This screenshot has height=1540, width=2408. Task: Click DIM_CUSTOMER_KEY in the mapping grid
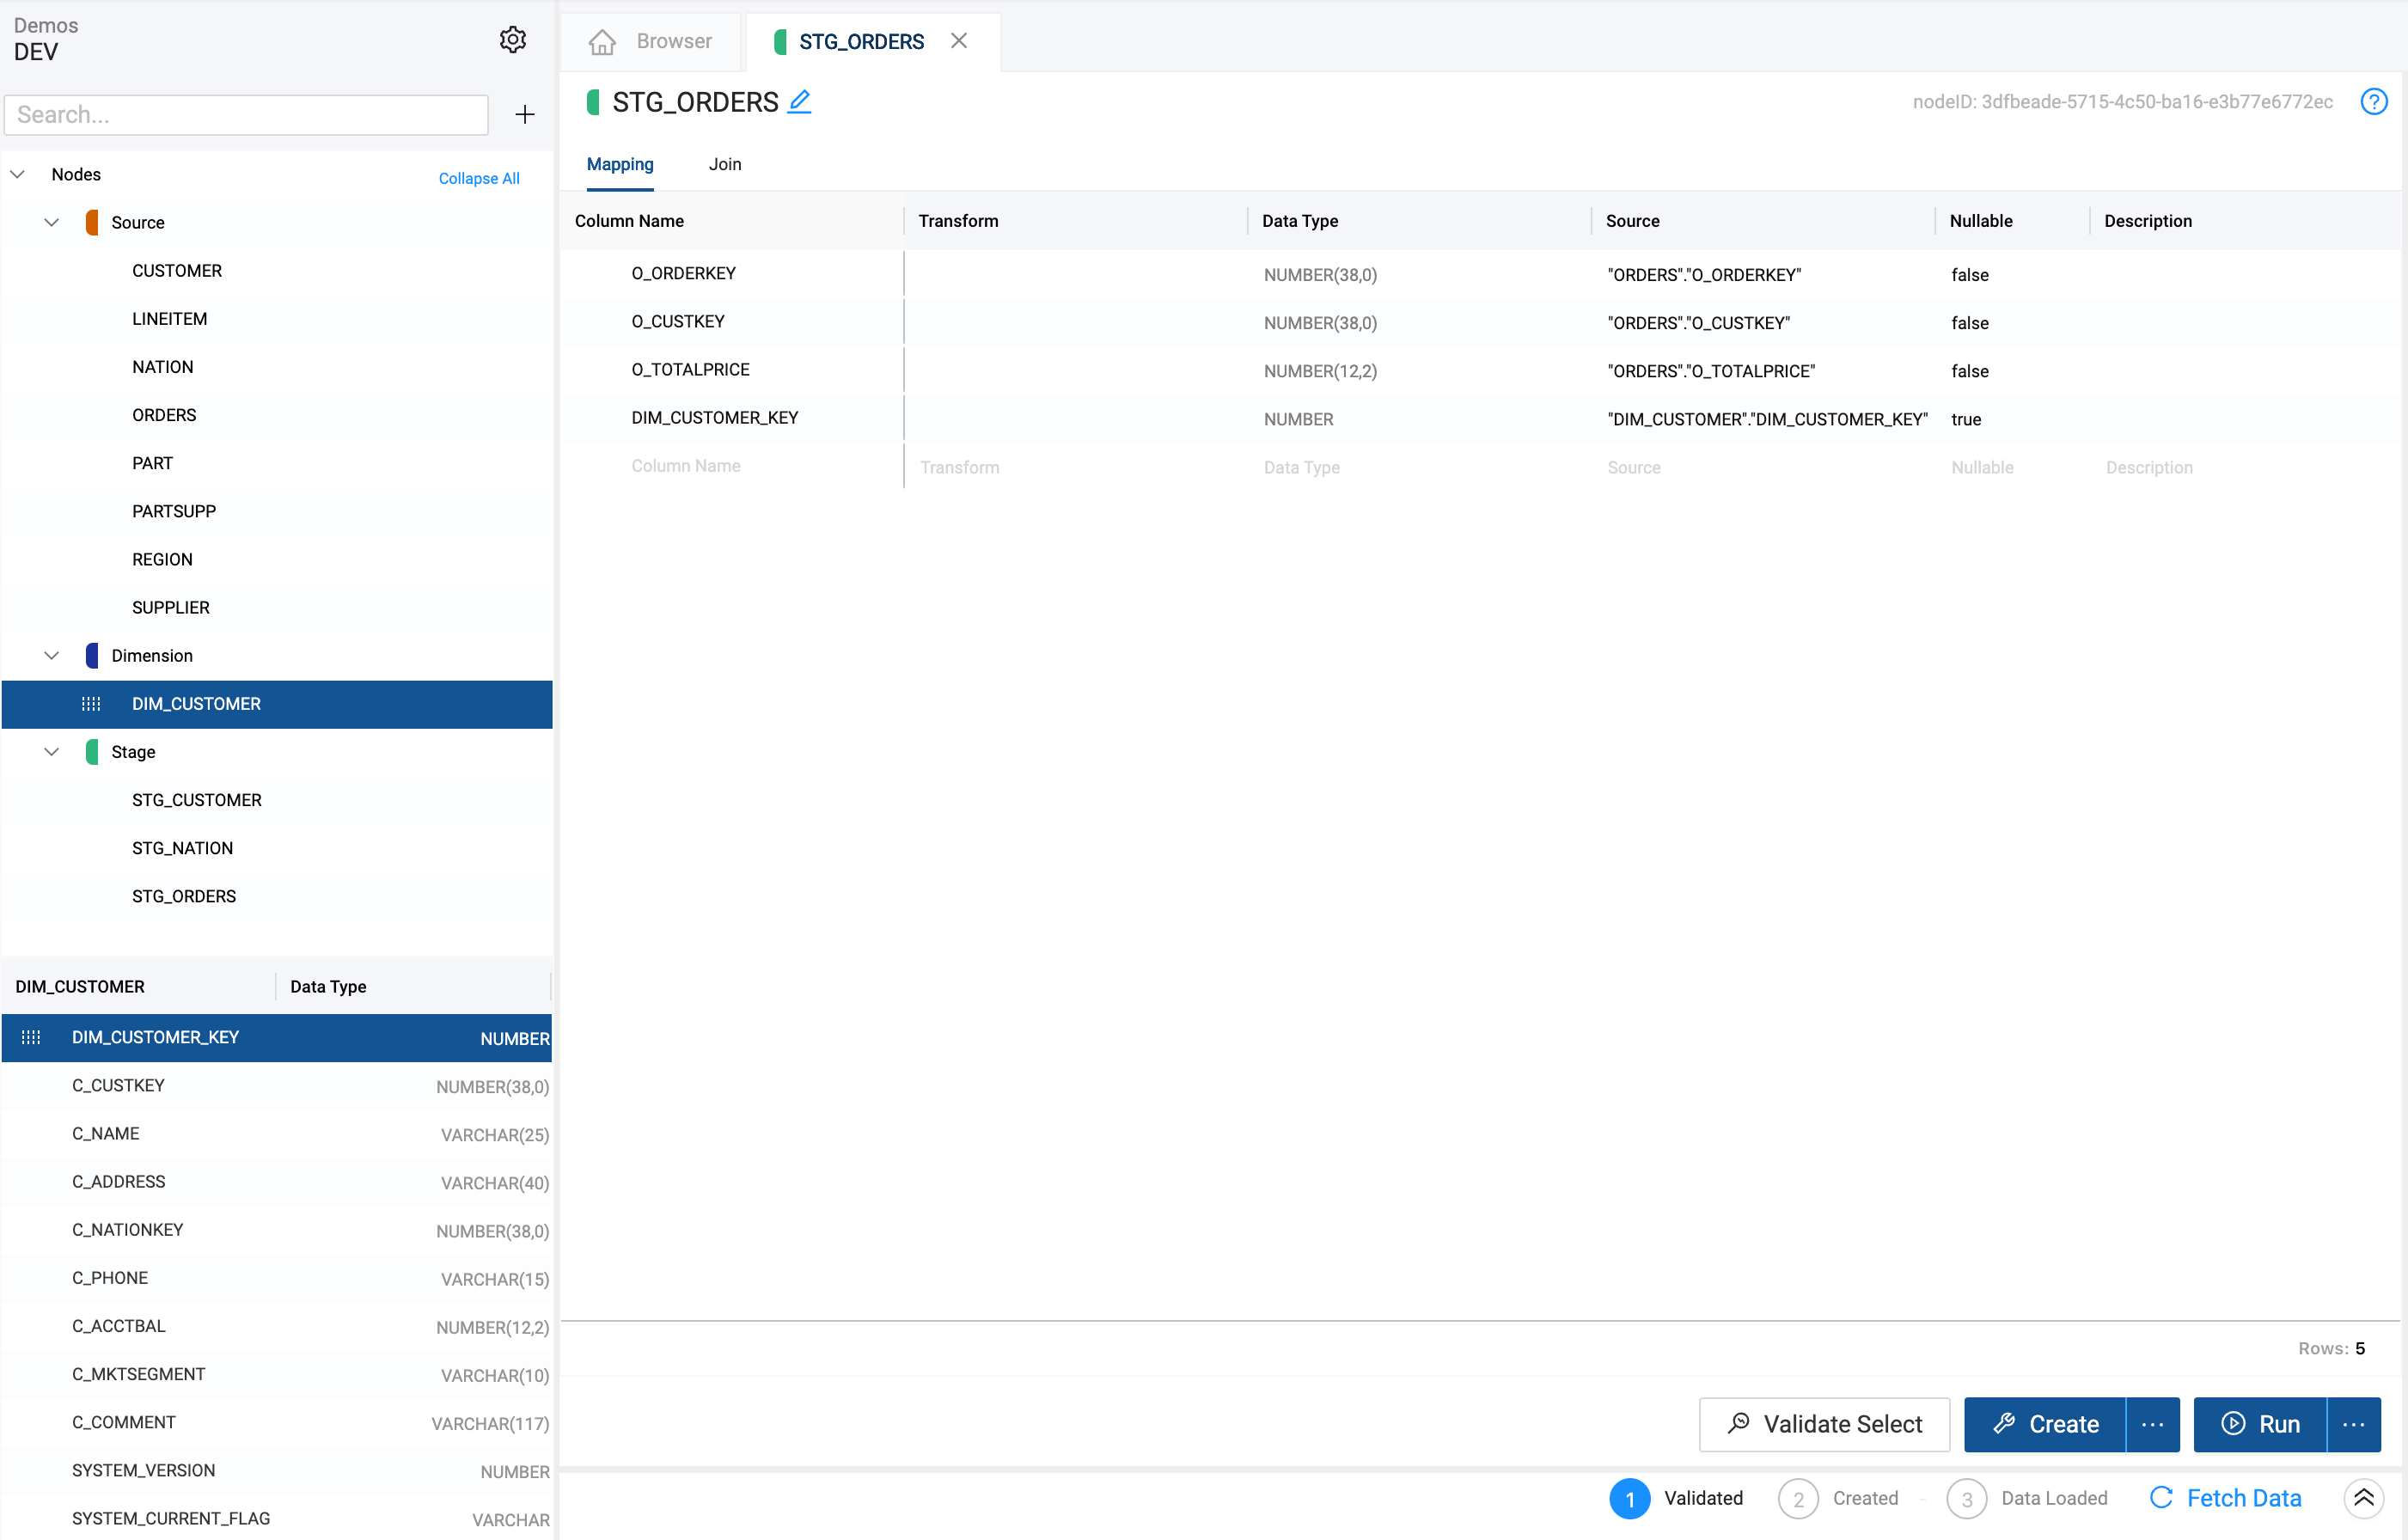715,417
